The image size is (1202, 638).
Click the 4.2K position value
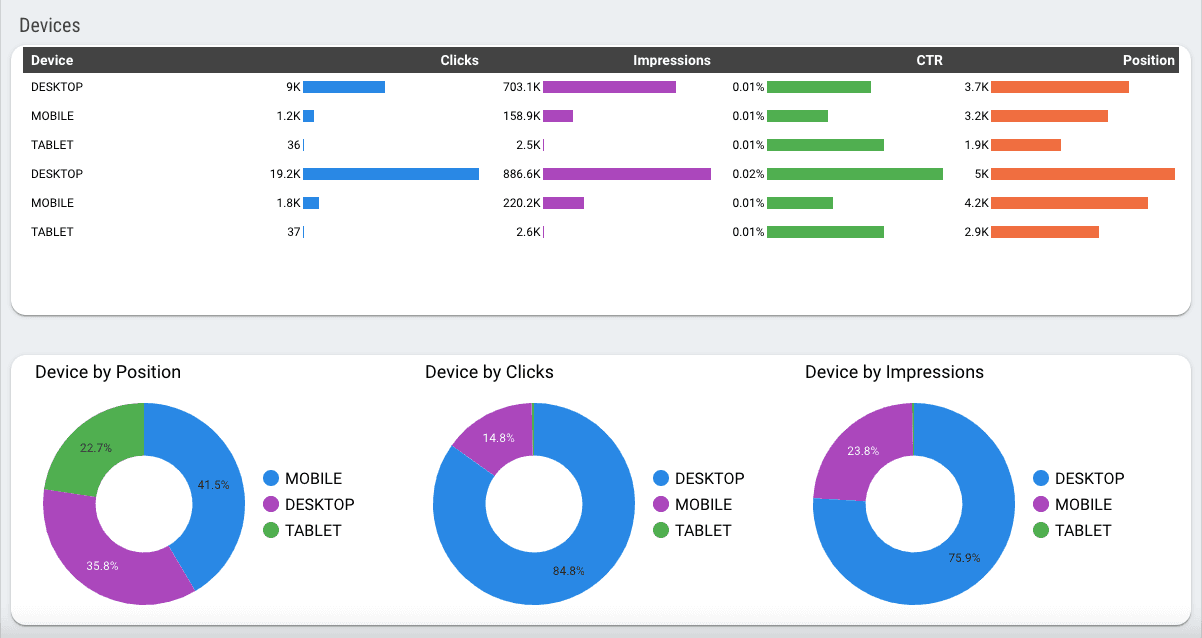coord(977,203)
